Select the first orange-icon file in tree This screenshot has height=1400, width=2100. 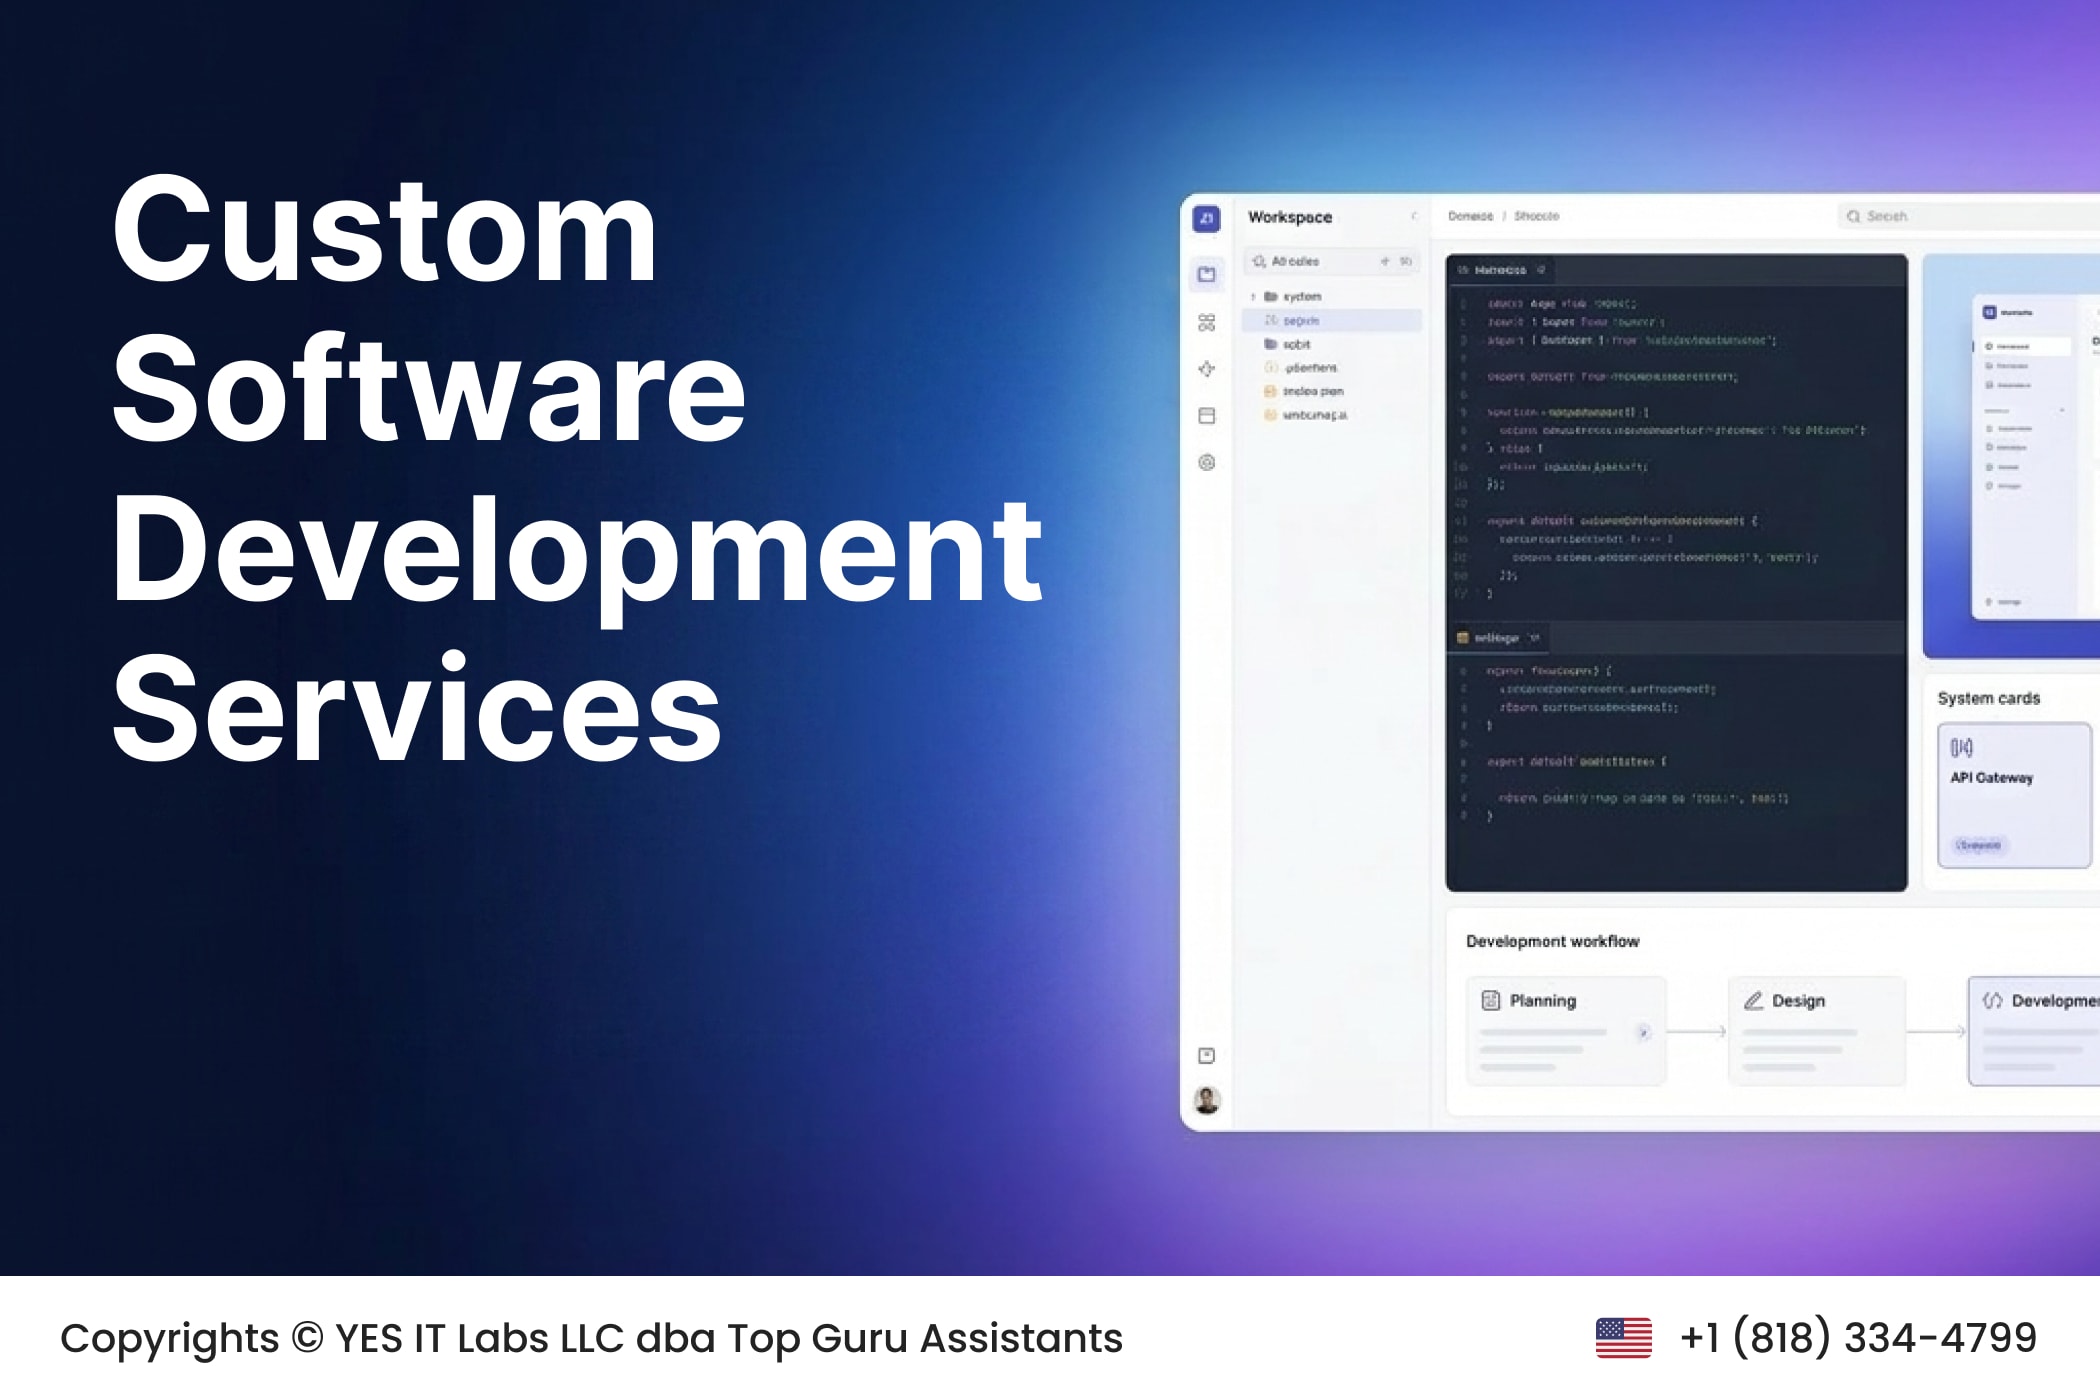tap(1332, 391)
